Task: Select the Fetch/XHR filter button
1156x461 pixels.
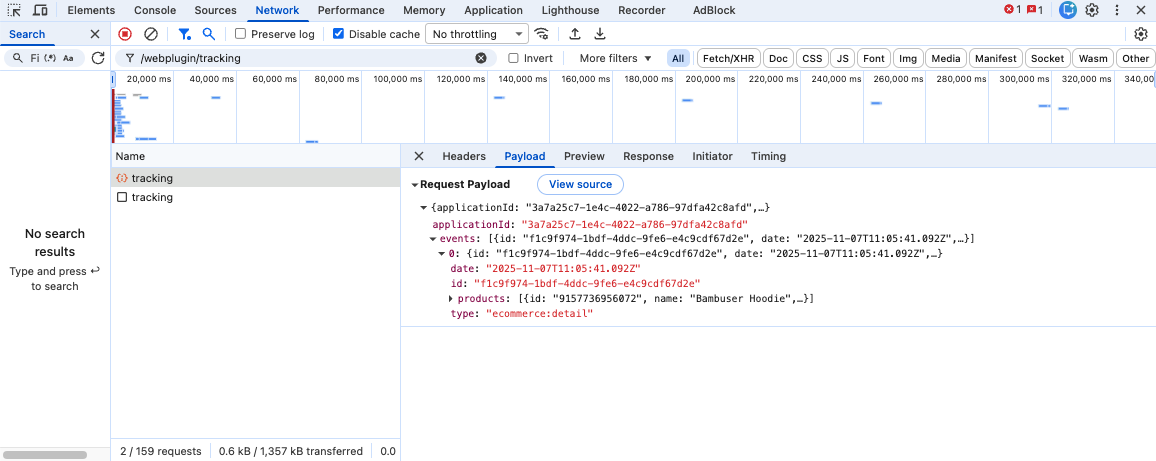Action: 728,58
